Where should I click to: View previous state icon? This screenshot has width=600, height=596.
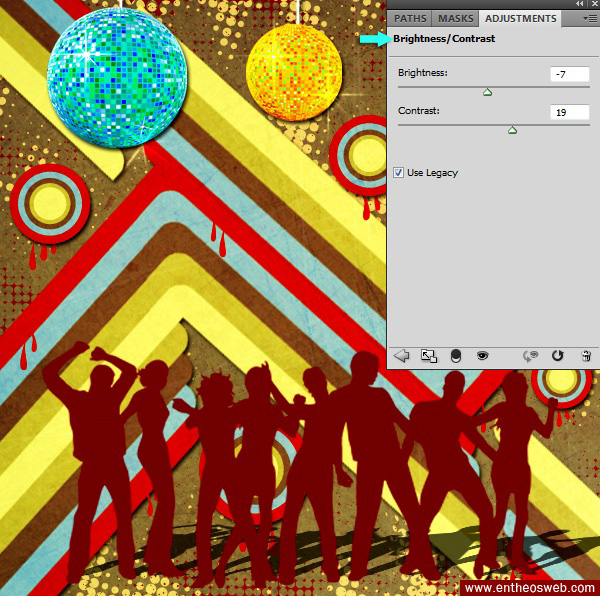click(530, 356)
